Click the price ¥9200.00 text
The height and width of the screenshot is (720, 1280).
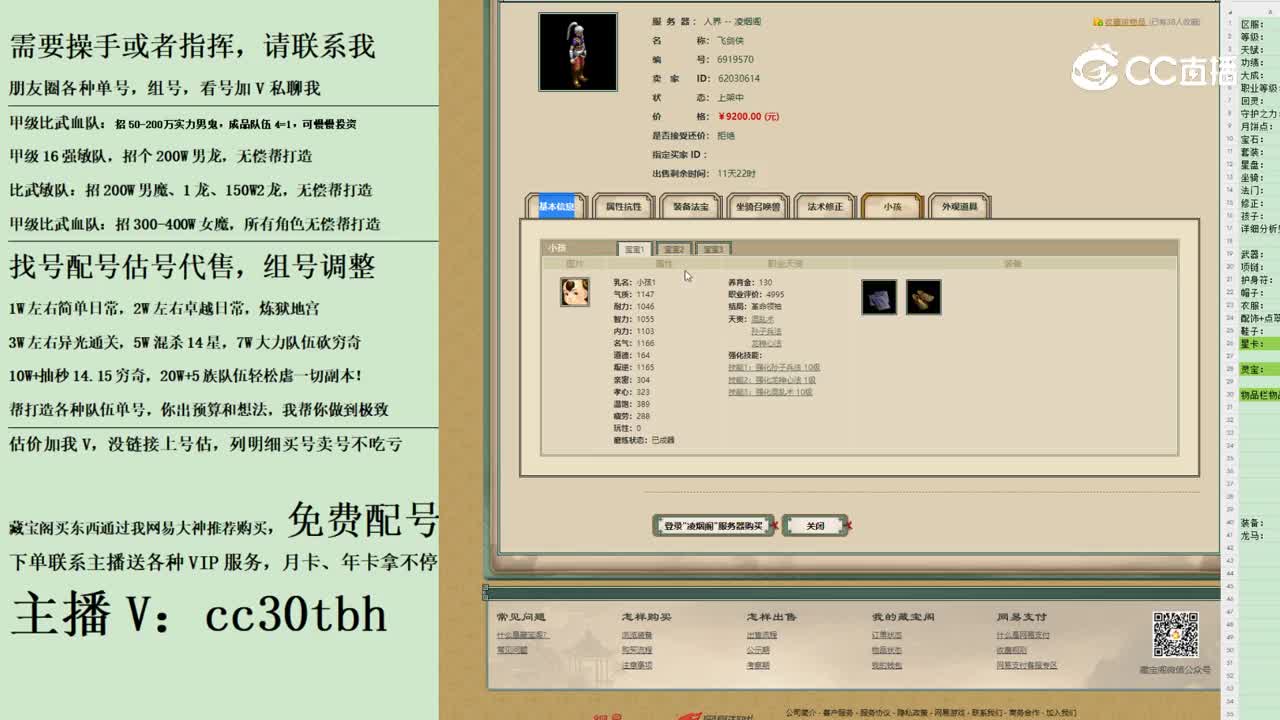(748, 116)
